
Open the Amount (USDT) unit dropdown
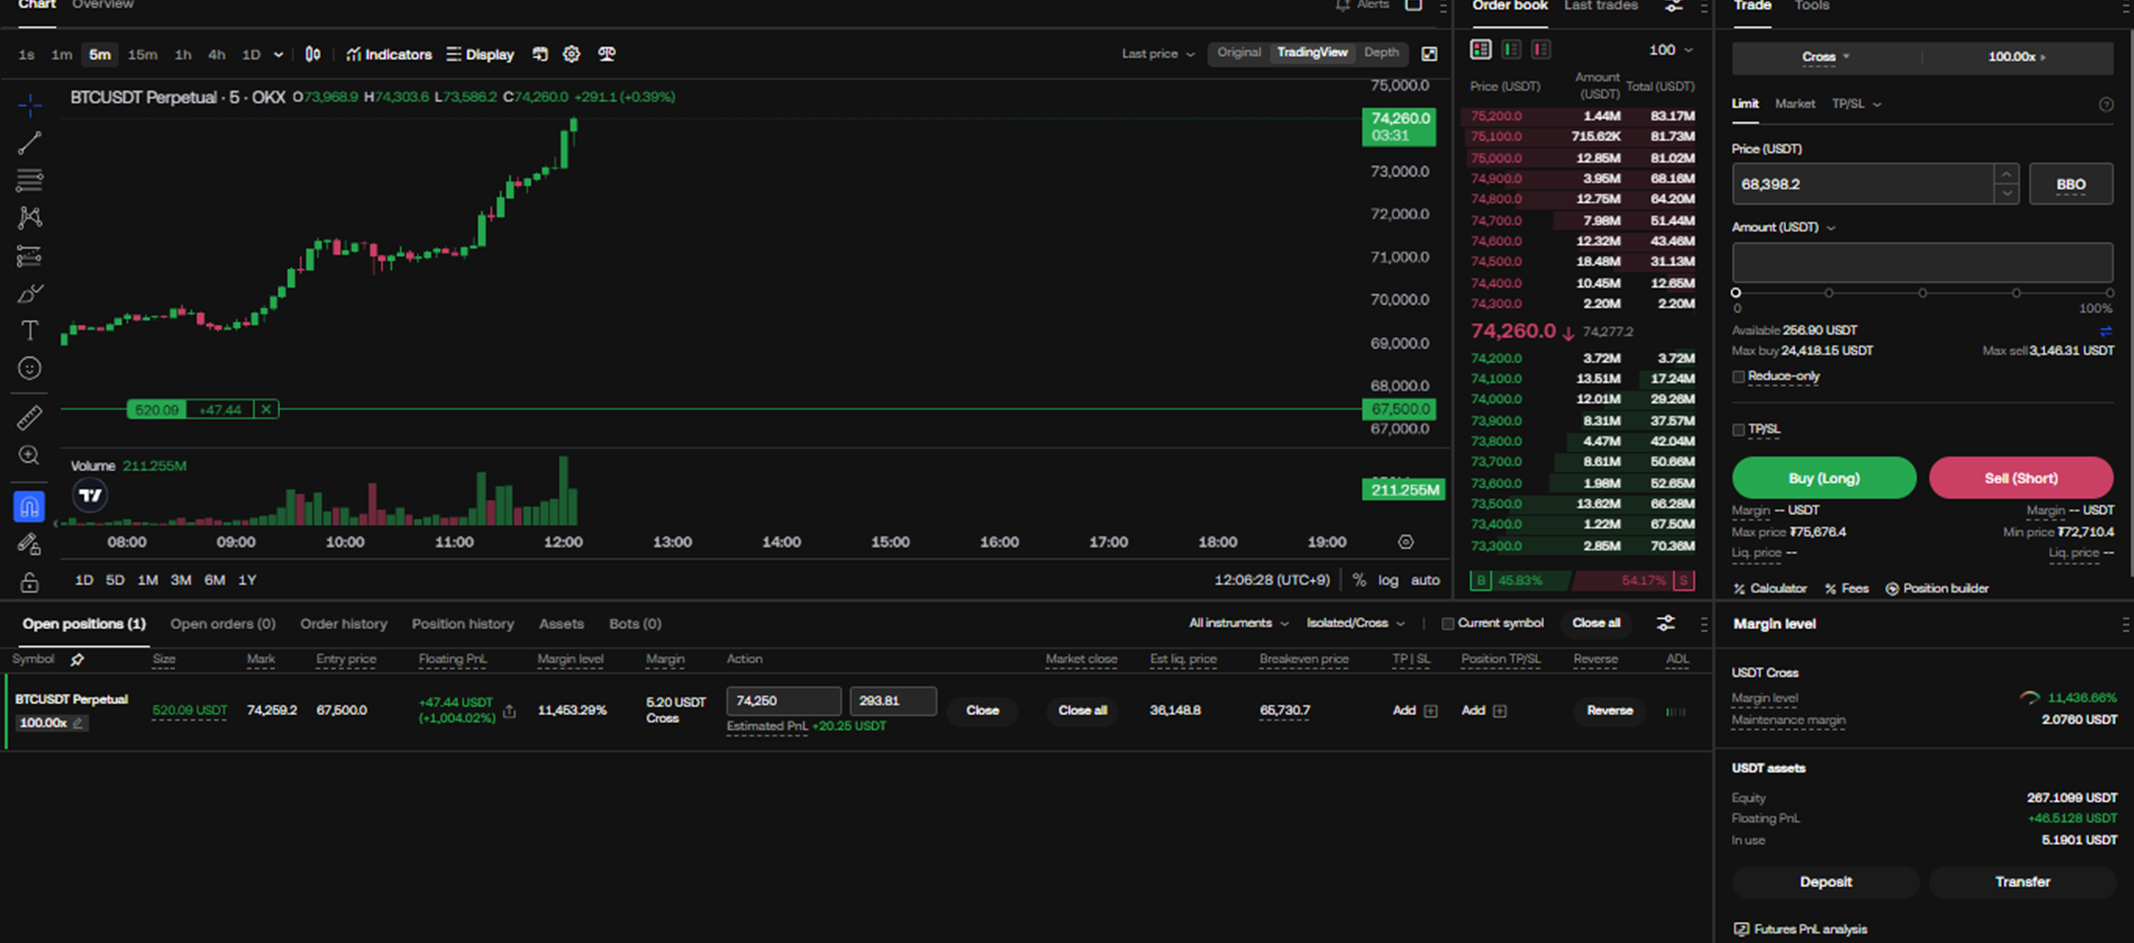click(1783, 228)
